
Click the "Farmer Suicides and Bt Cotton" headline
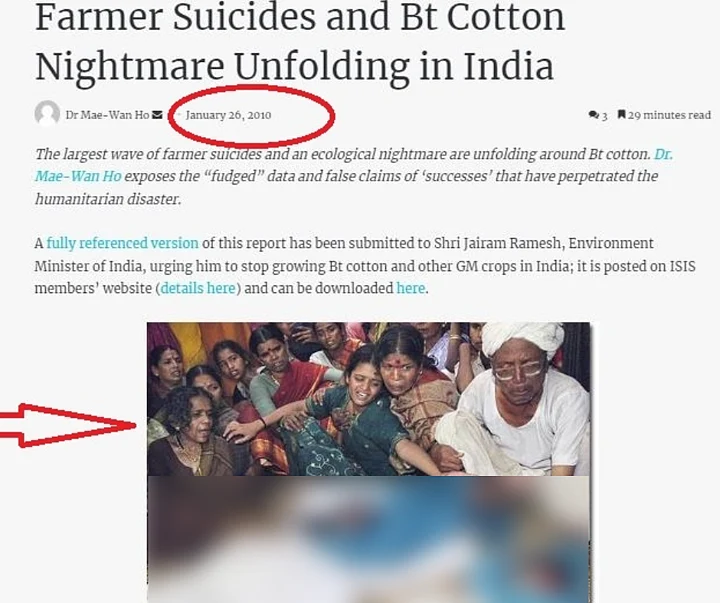click(300, 18)
